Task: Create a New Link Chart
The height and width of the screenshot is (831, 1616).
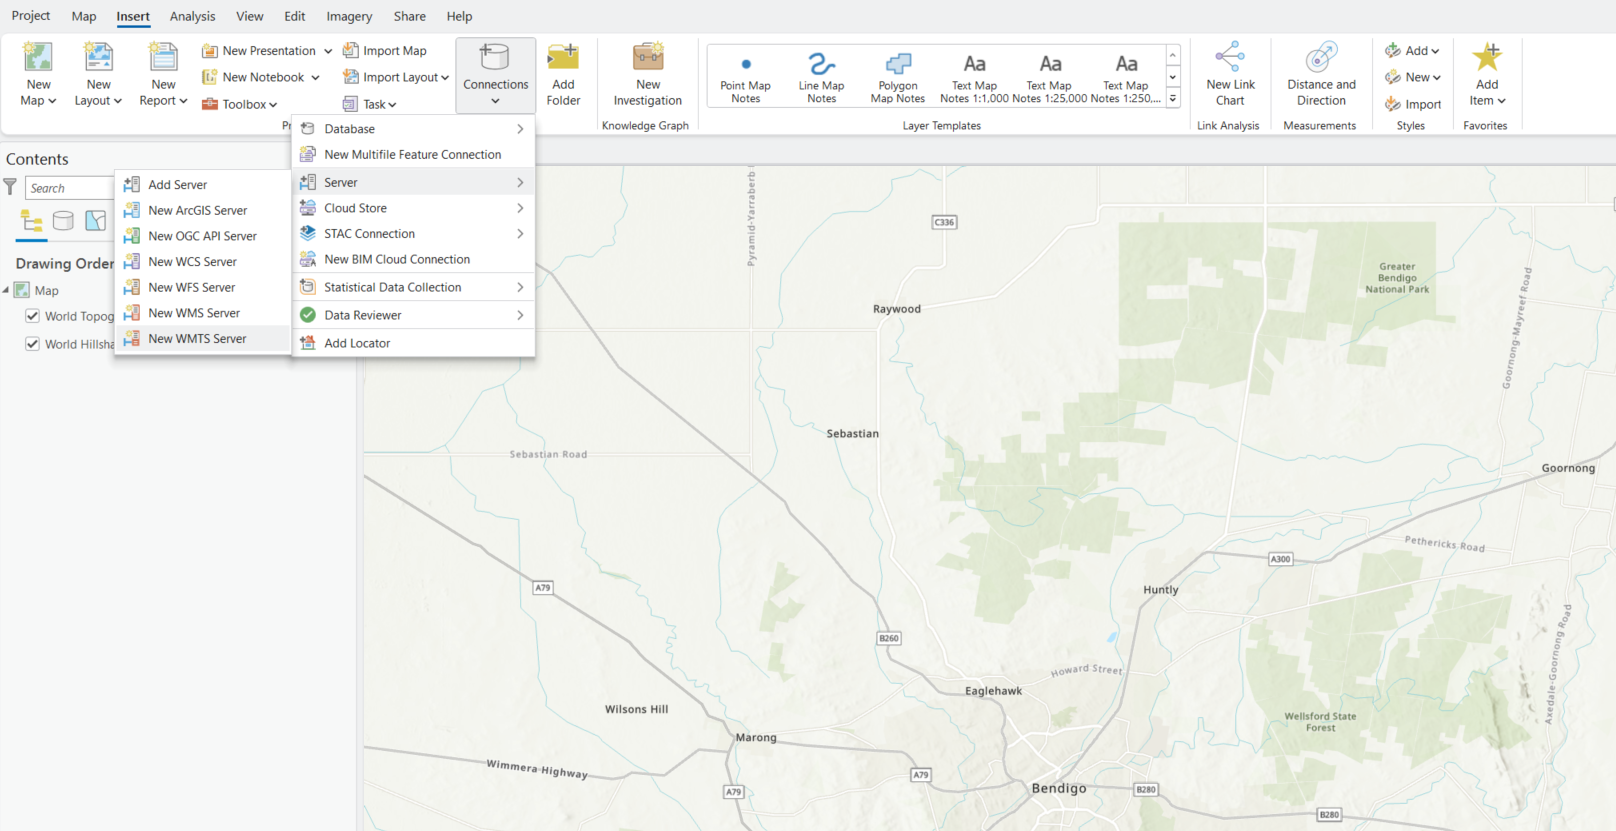Action: tap(1230, 75)
